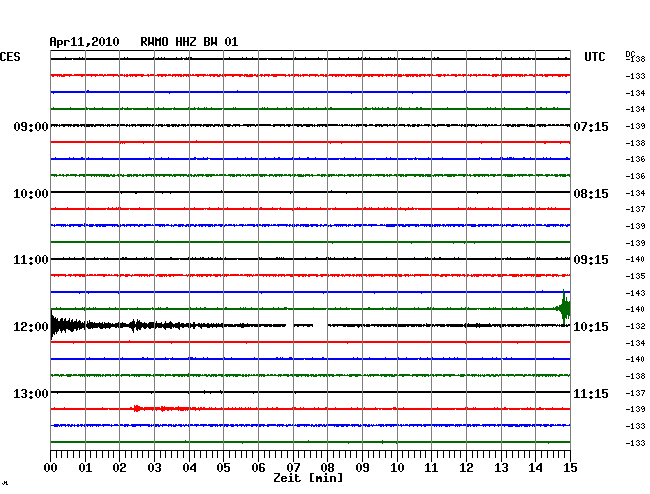
Task: Click the DC offset value '-135'
Action: click(635, 276)
